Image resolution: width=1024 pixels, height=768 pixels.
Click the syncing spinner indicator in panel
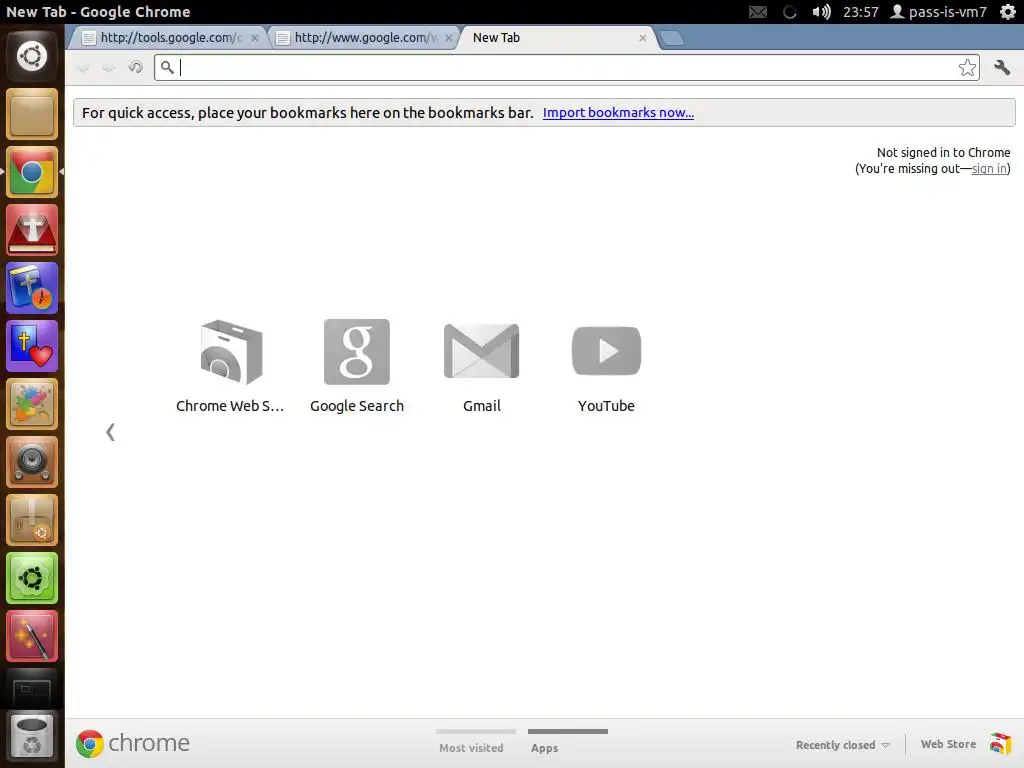pyautogui.click(x=790, y=12)
